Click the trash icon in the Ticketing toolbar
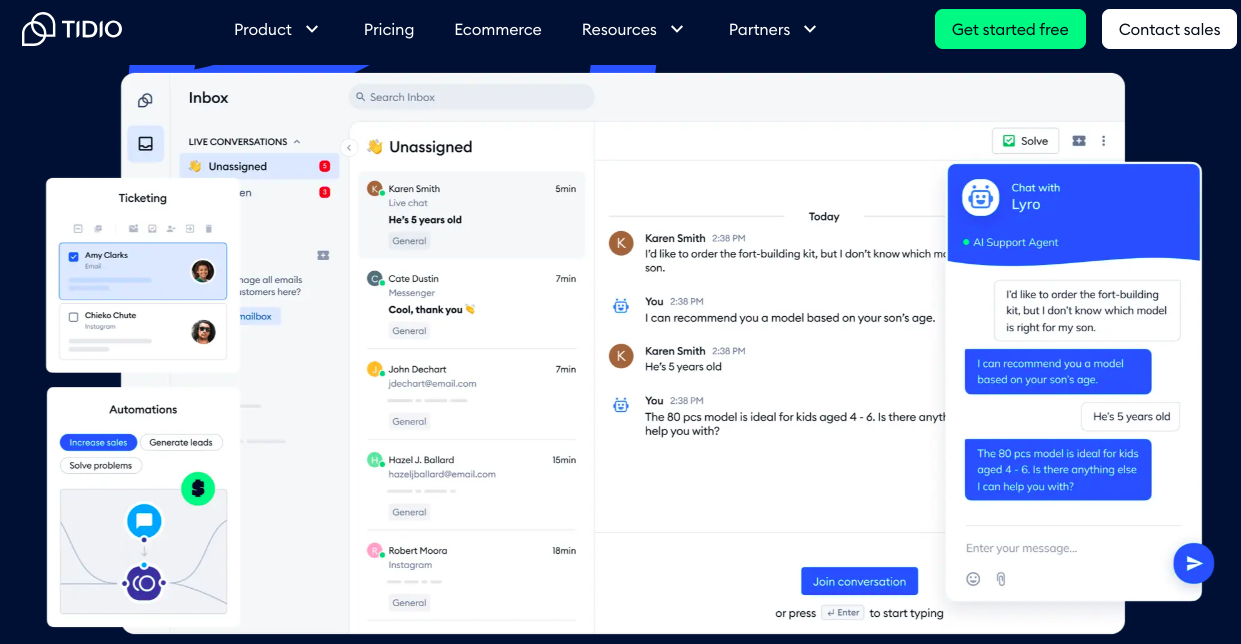The width and height of the screenshot is (1241, 644). click(208, 228)
